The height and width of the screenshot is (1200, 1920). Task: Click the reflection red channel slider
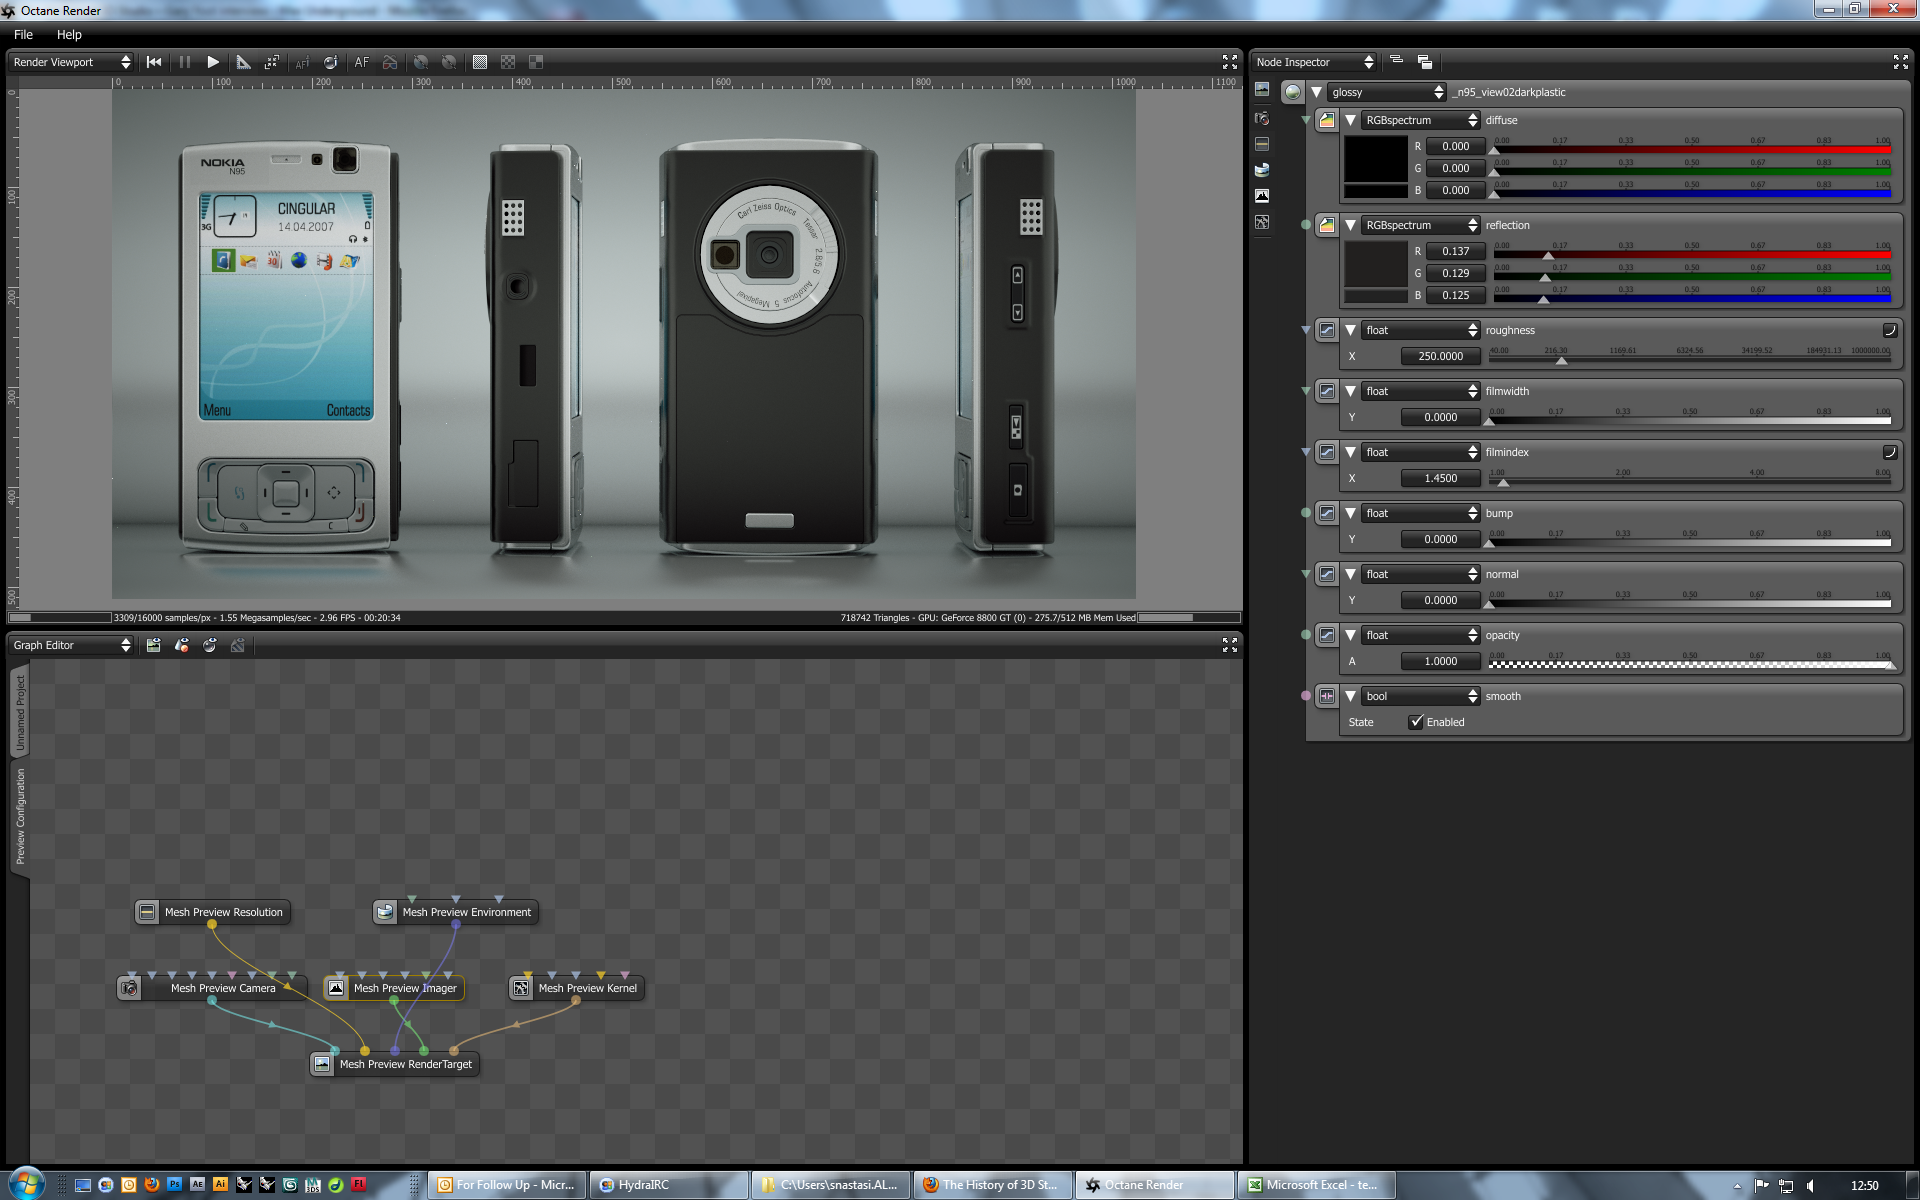pos(1690,254)
